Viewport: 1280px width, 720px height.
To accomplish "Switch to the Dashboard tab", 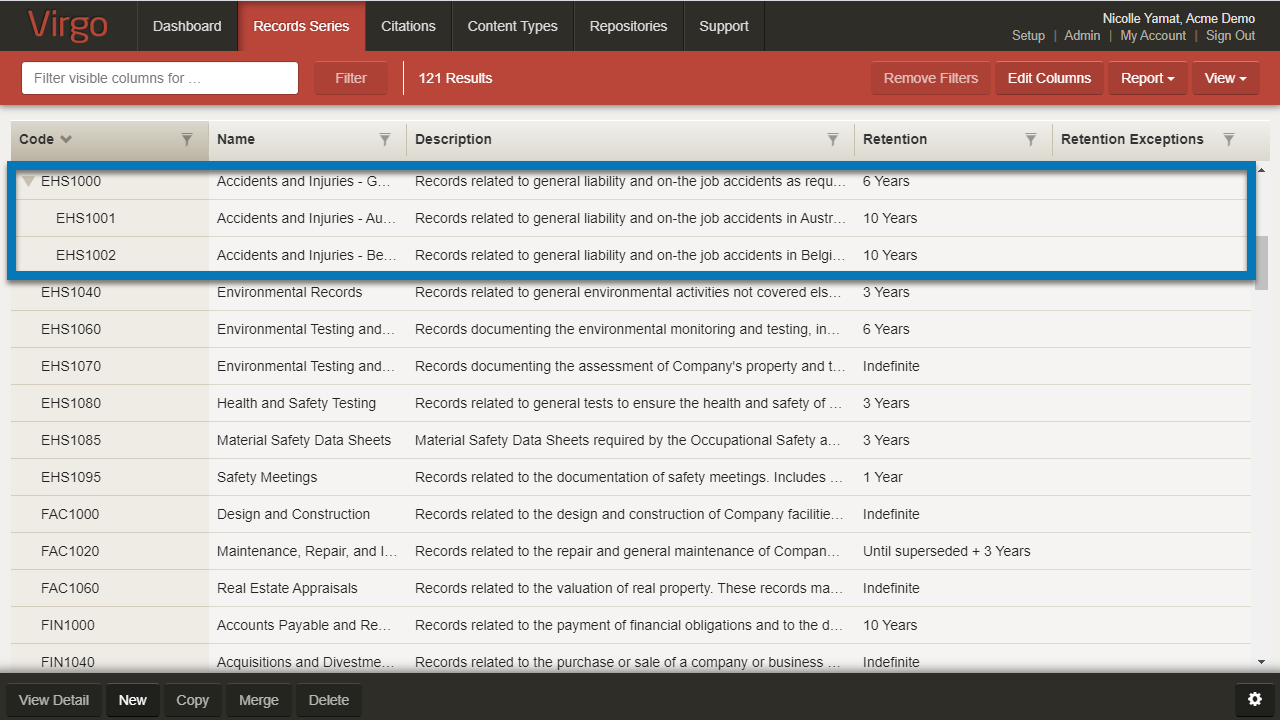I will point(187,26).
